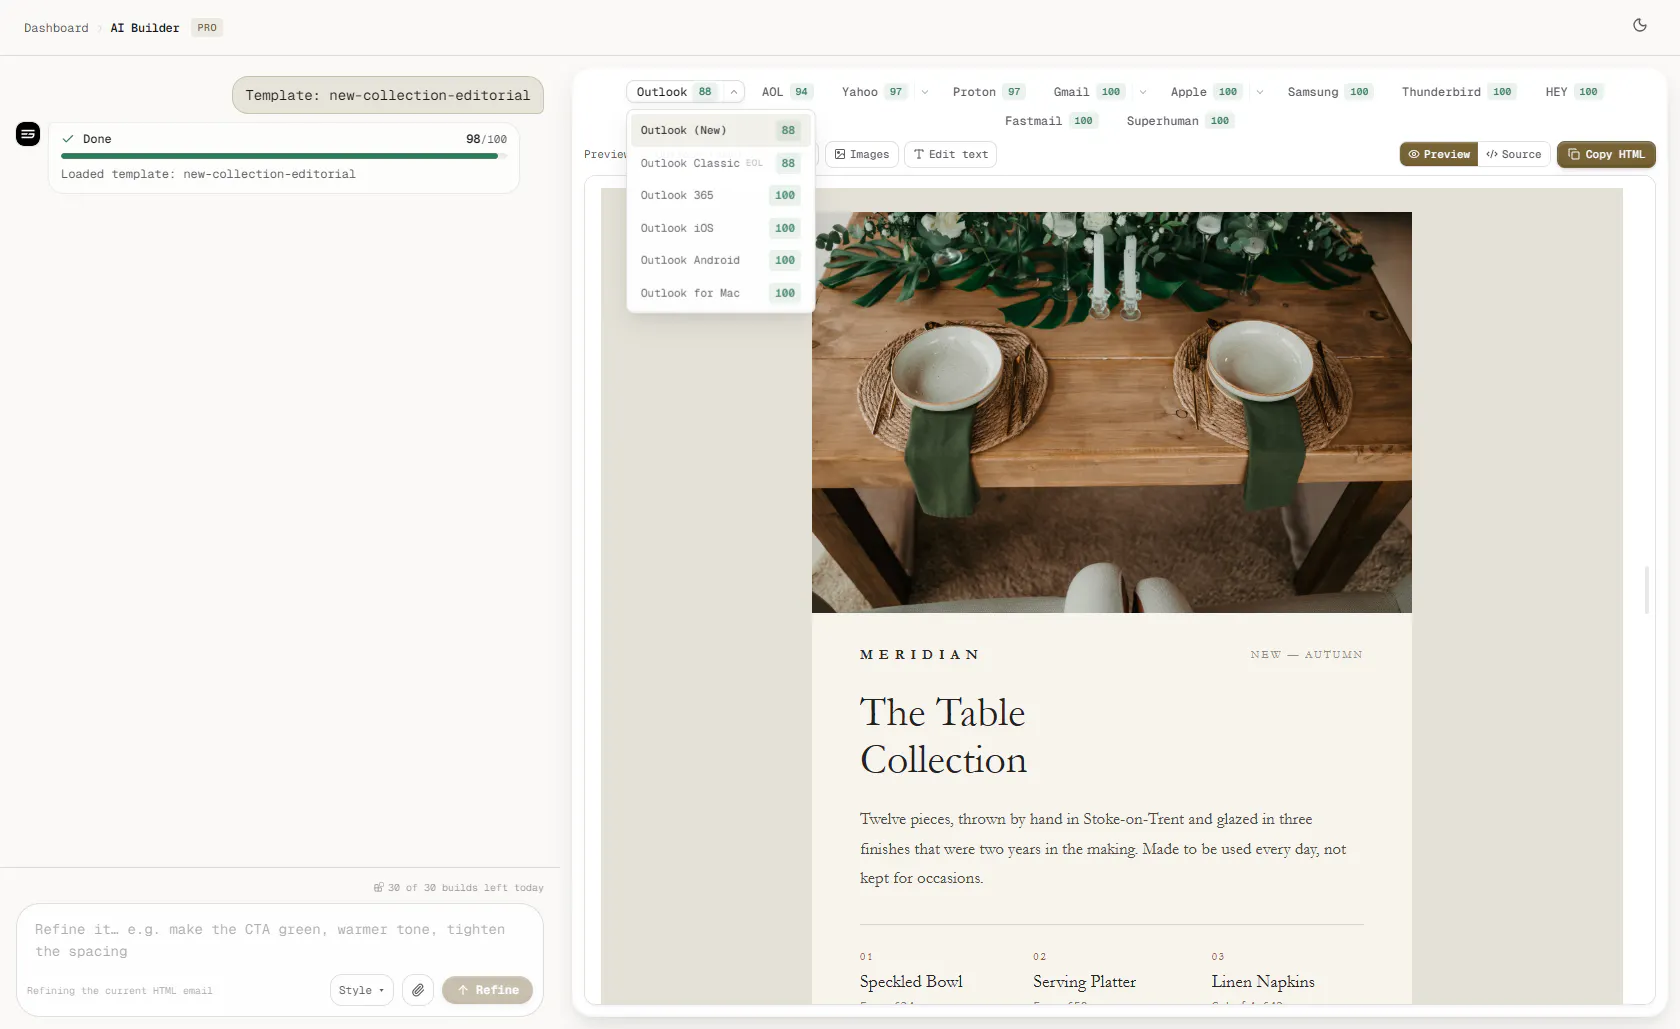The width and height of the screenshot is (1680, 1029).
Task: Click the 98/100 score text
Action: pos(486,139)
